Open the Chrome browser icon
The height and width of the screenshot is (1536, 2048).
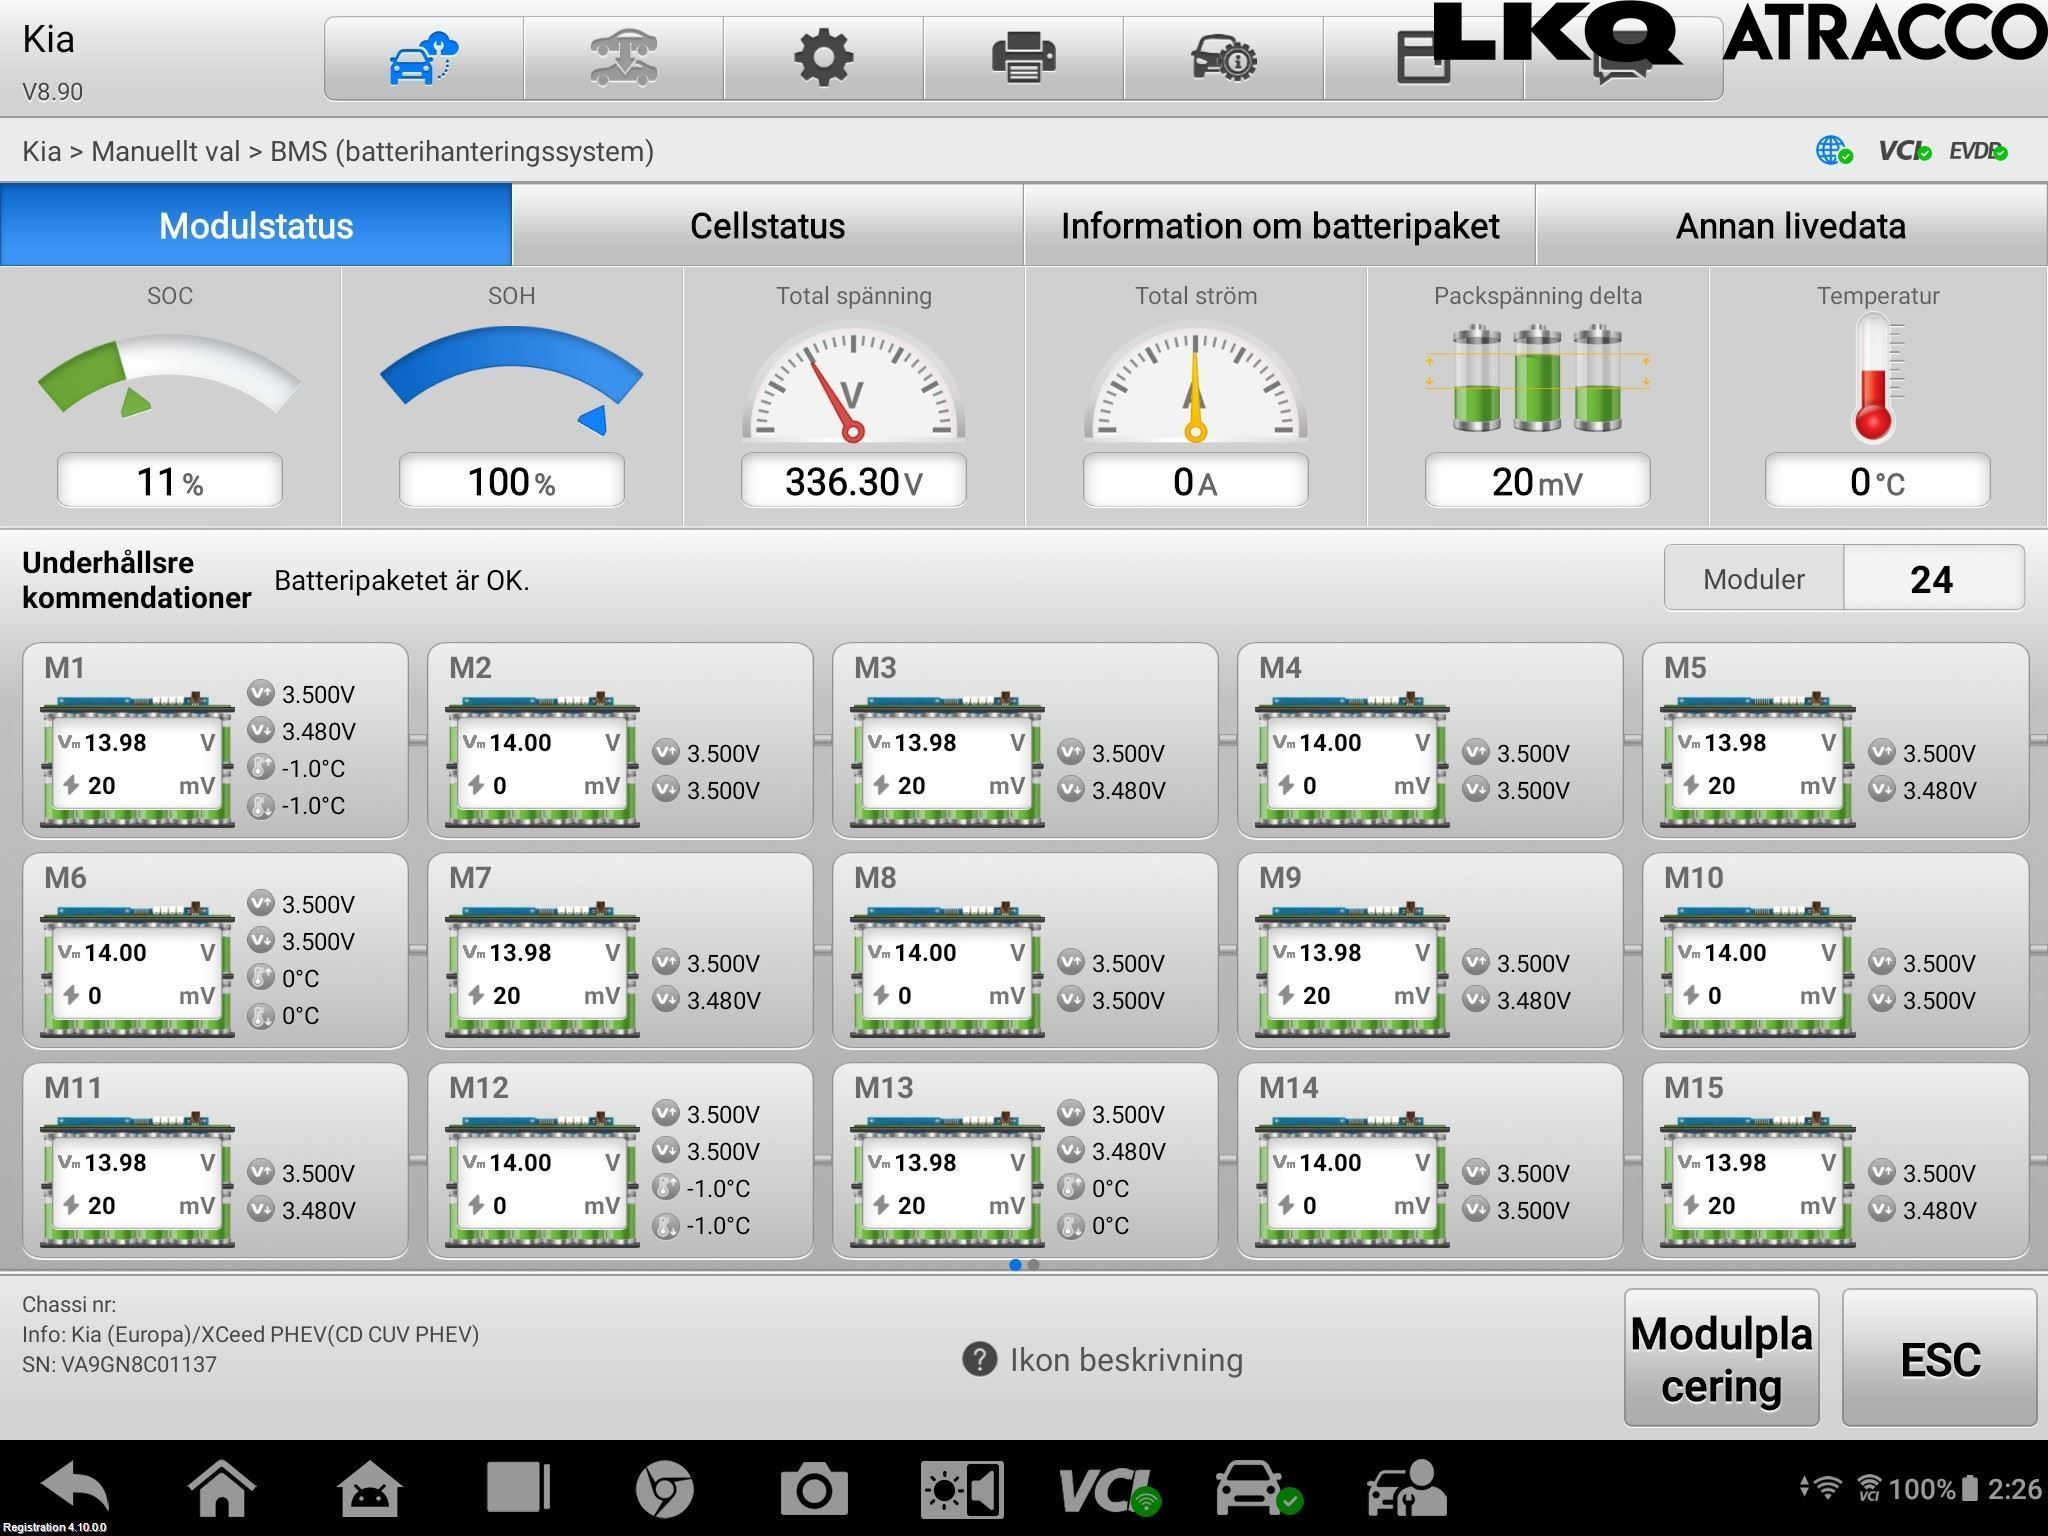pos(664,1489)
